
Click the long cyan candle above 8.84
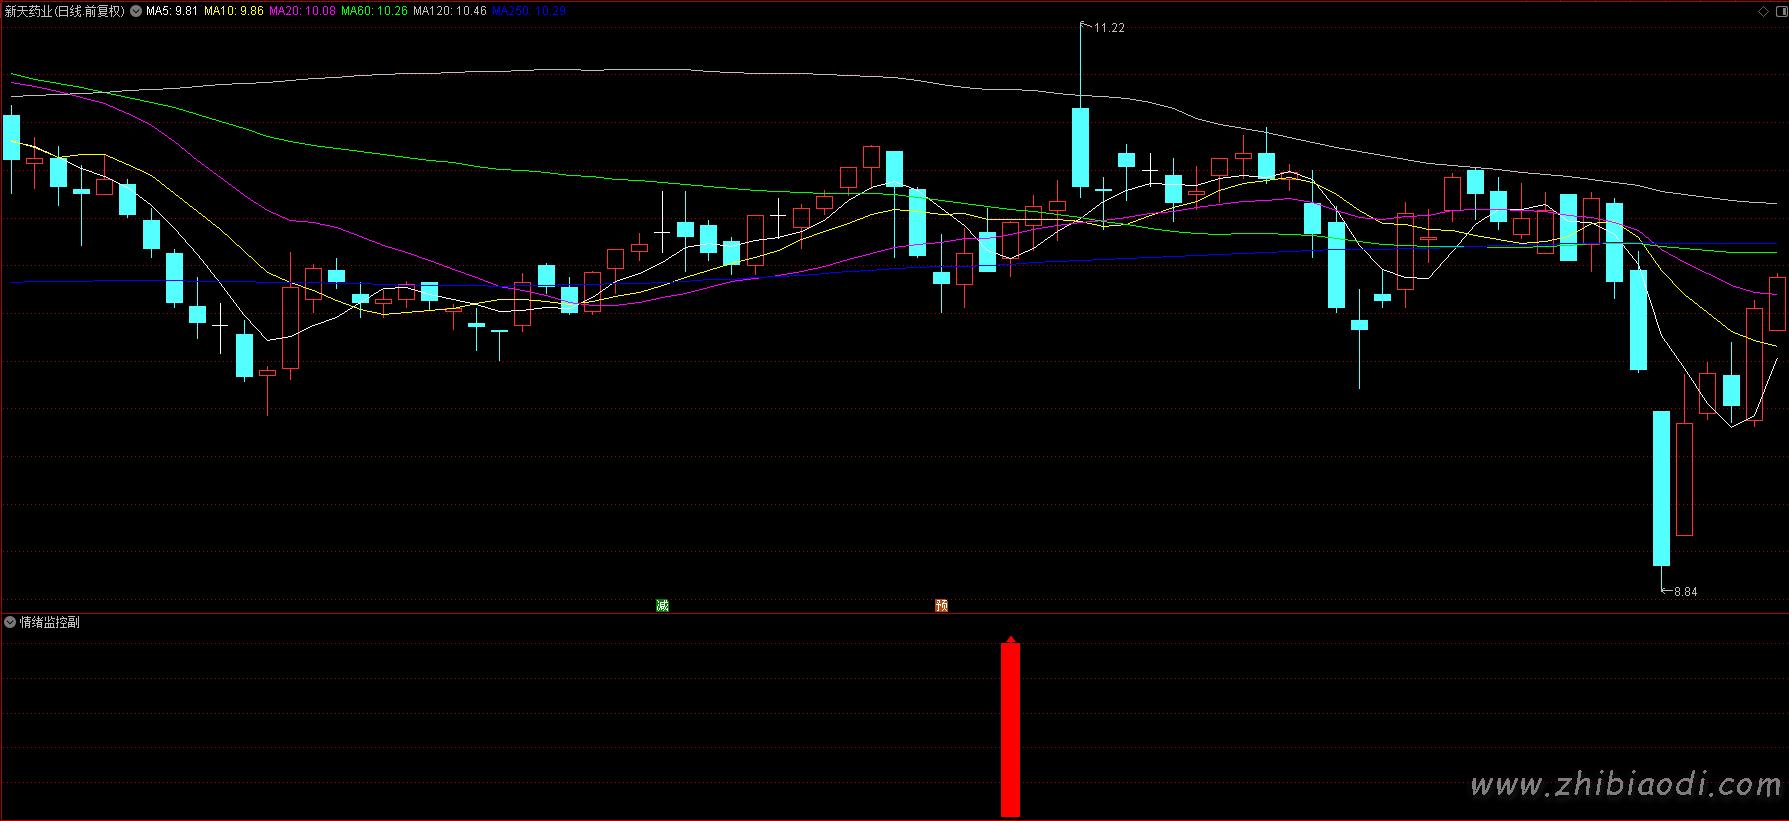click(1661, 488)
